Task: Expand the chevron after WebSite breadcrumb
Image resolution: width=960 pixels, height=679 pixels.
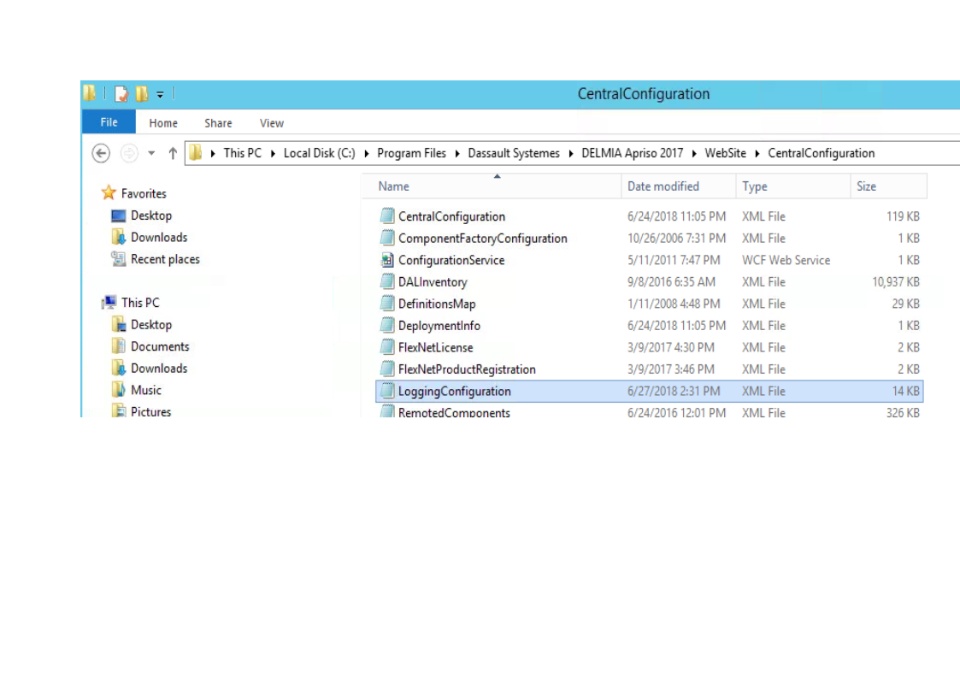Action: coord(757,154)
